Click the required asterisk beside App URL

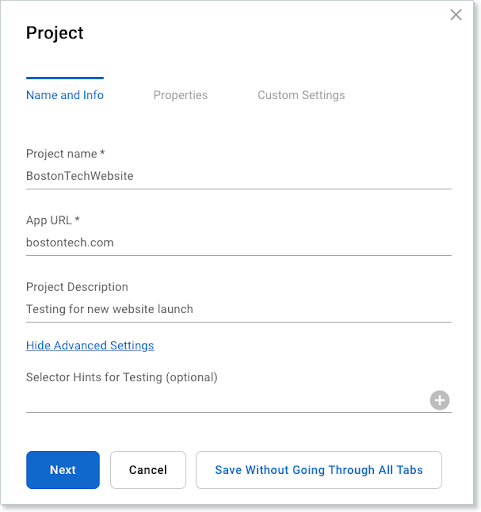(x=77, y=219)
